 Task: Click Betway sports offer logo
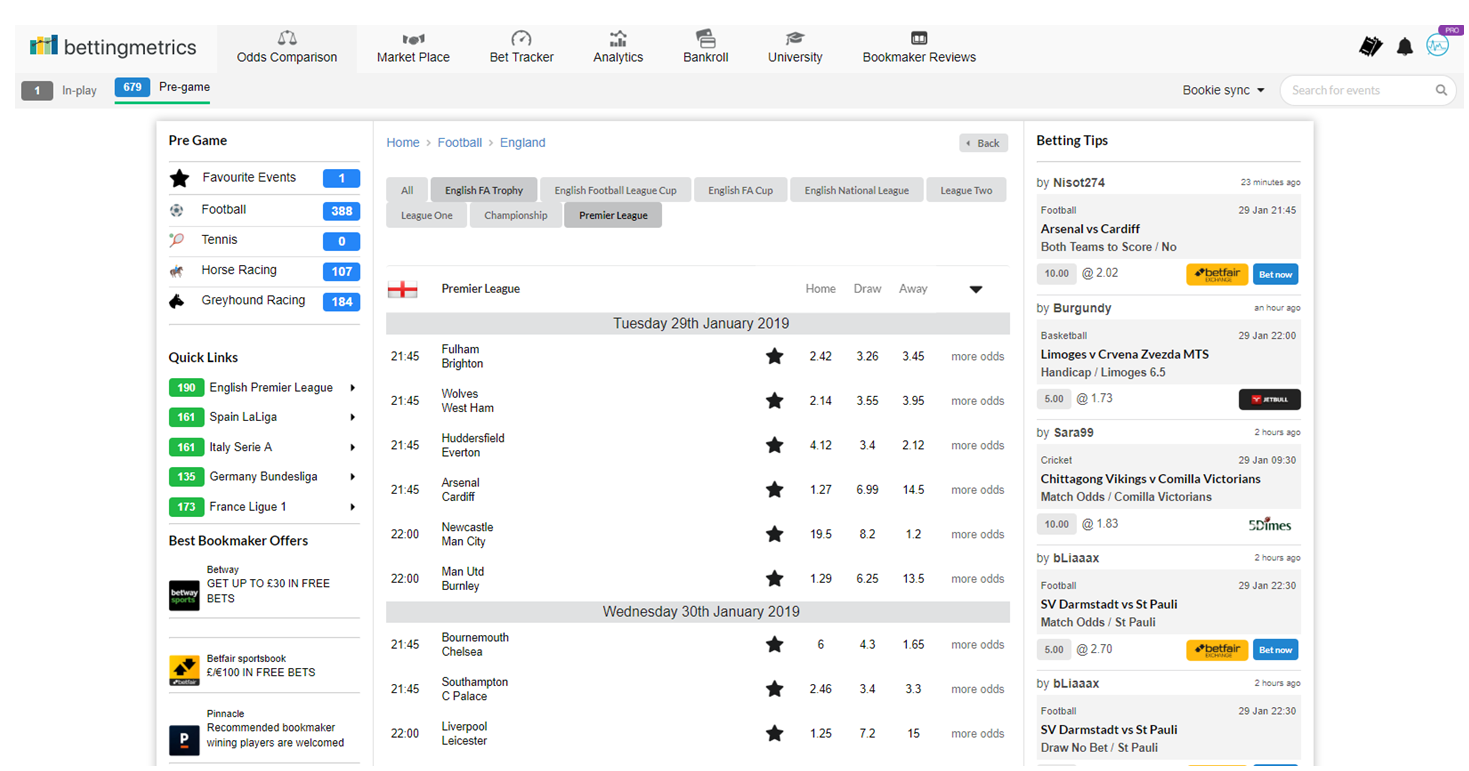click(184, 595)
